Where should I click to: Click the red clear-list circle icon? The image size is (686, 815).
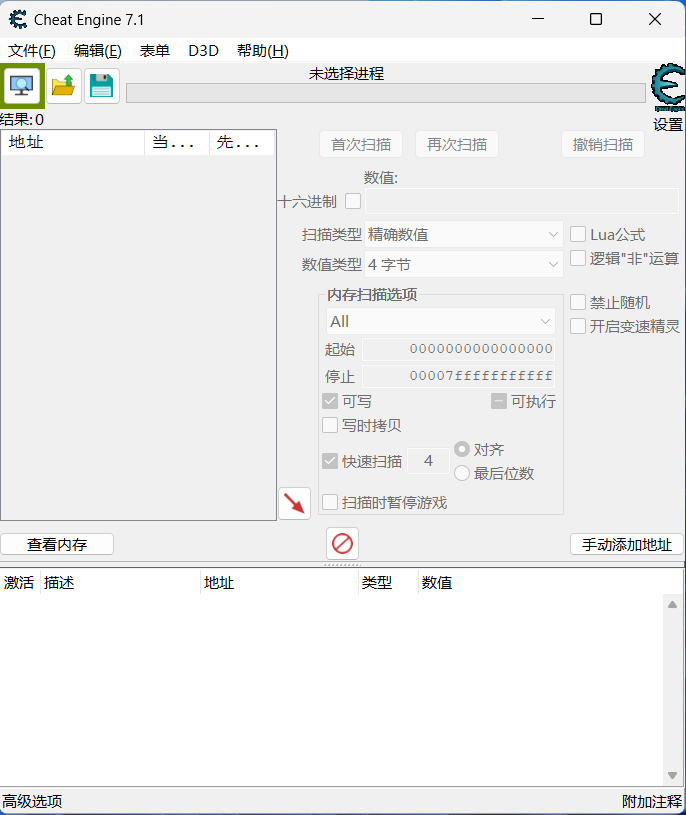point(342,544)
